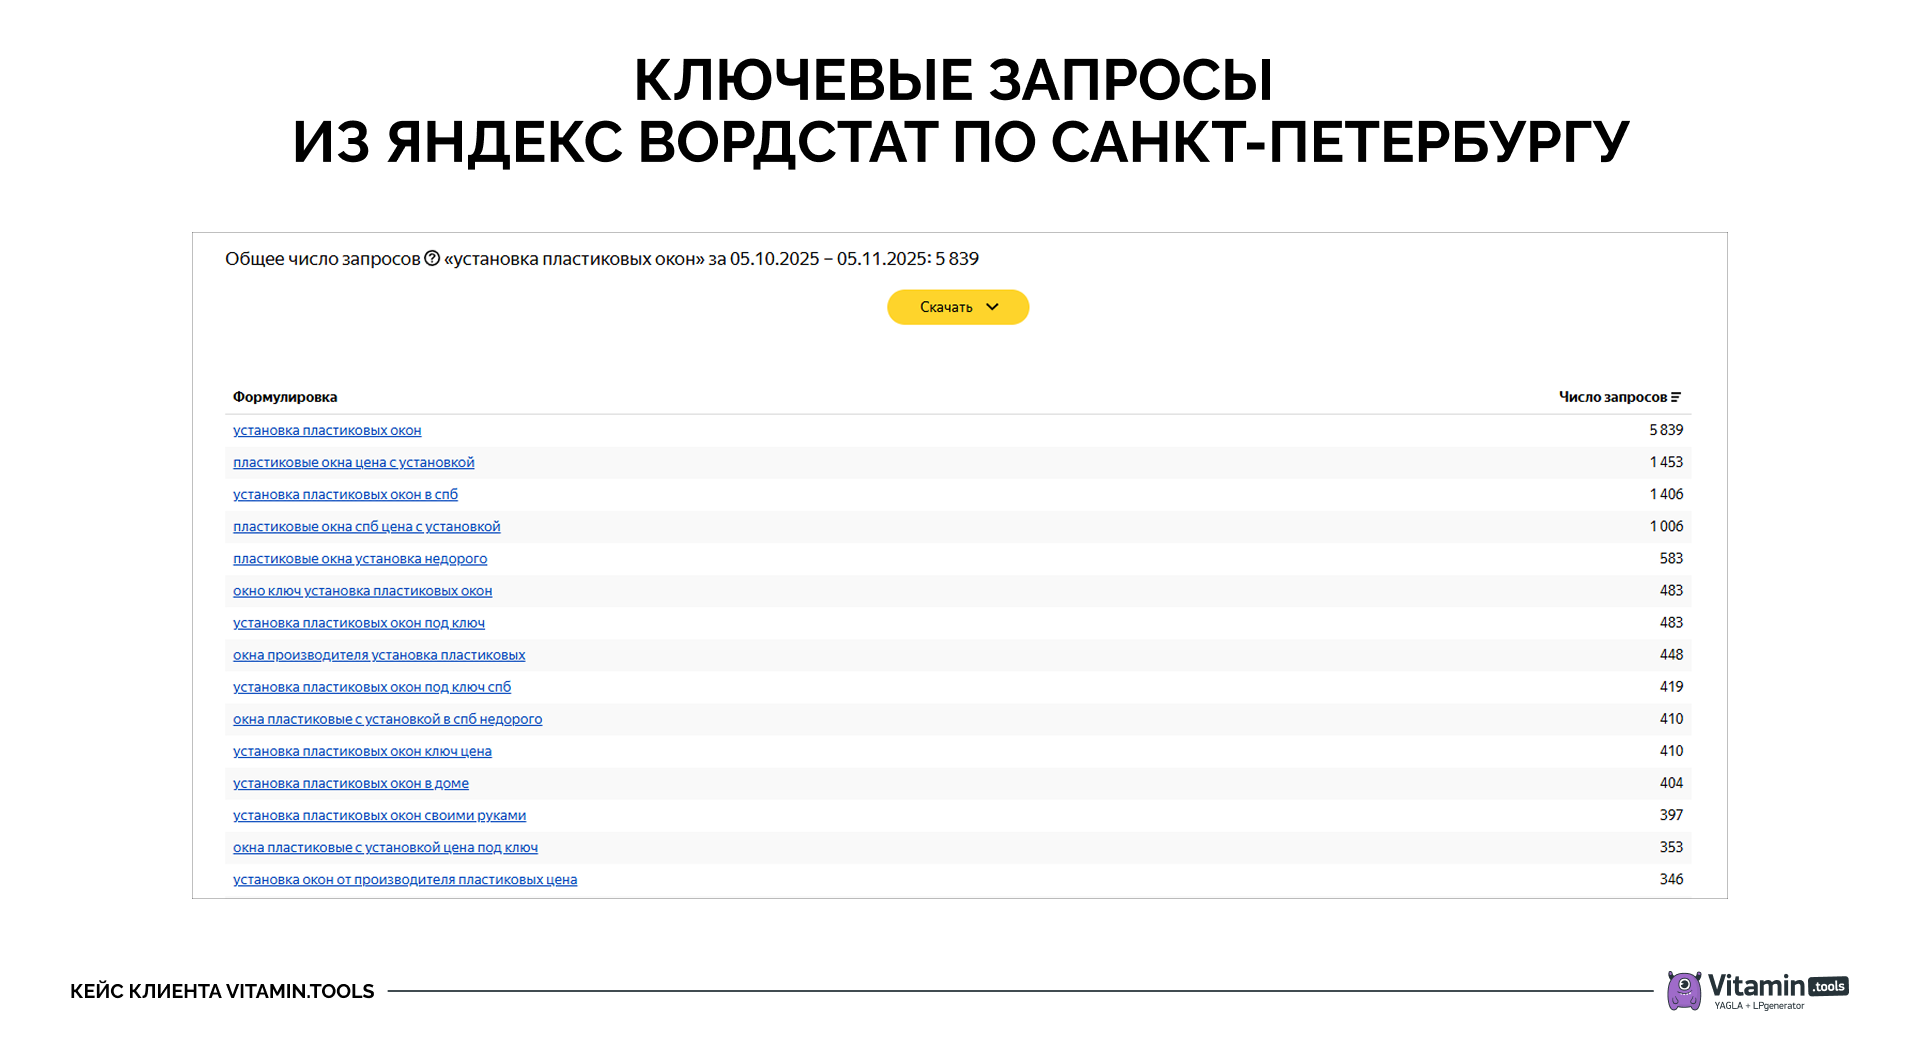Open link окна производителя установка пластиковых
The height and width of the screenshot is (1048, 1920).
(378, 655)
